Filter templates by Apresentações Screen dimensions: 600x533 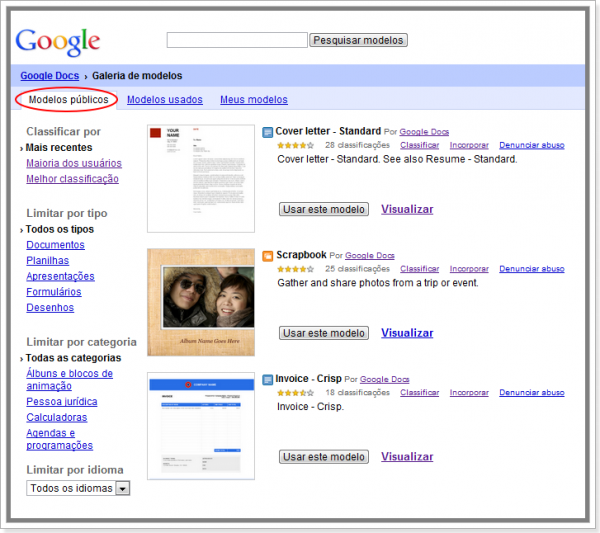[60, 276]
